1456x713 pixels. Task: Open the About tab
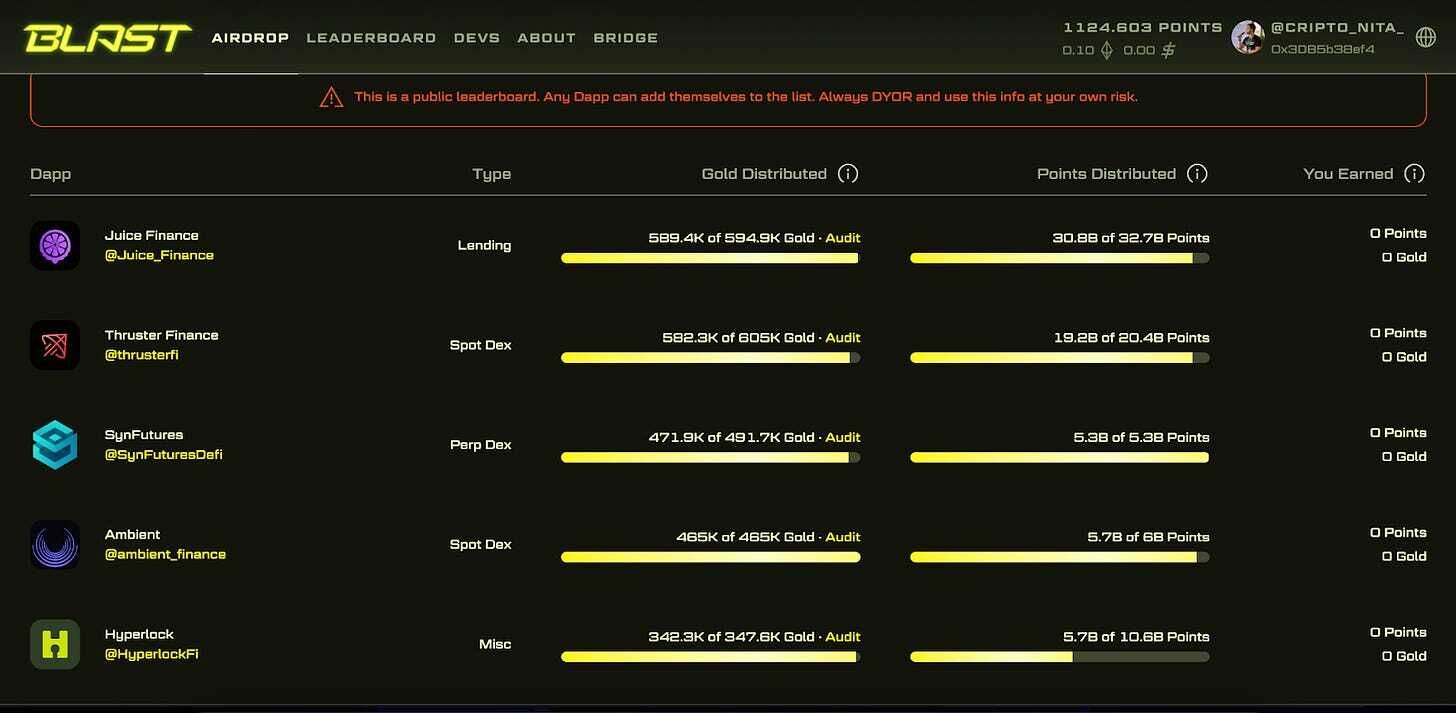click(x=546, y=38)
